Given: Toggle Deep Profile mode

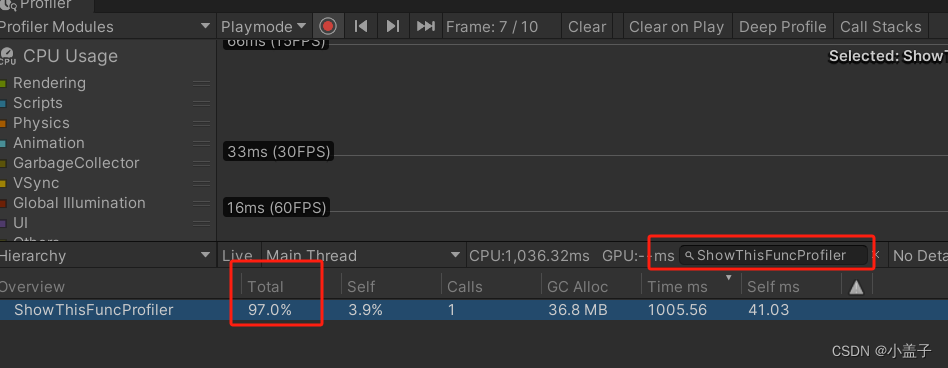Looking at the screenshot, I should pyautogui.click(x=782, y=27).
